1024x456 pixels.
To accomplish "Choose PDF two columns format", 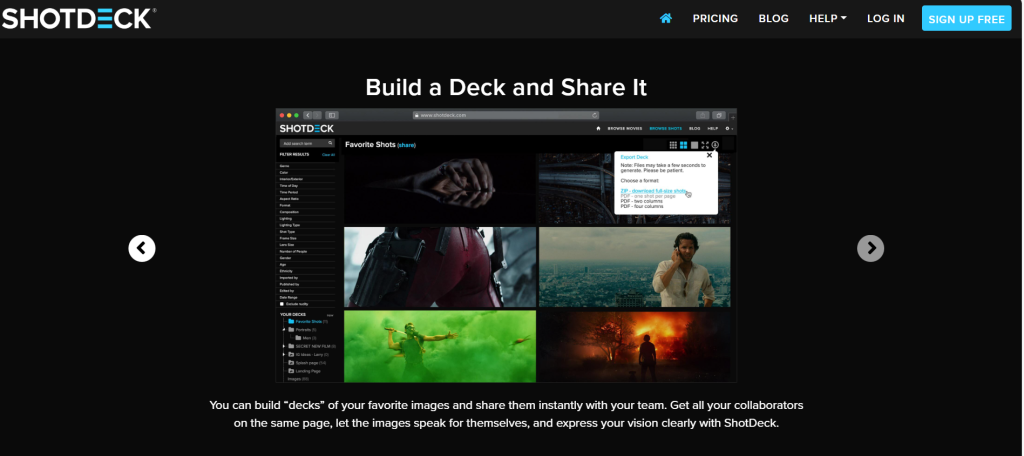I will (642, 201).
